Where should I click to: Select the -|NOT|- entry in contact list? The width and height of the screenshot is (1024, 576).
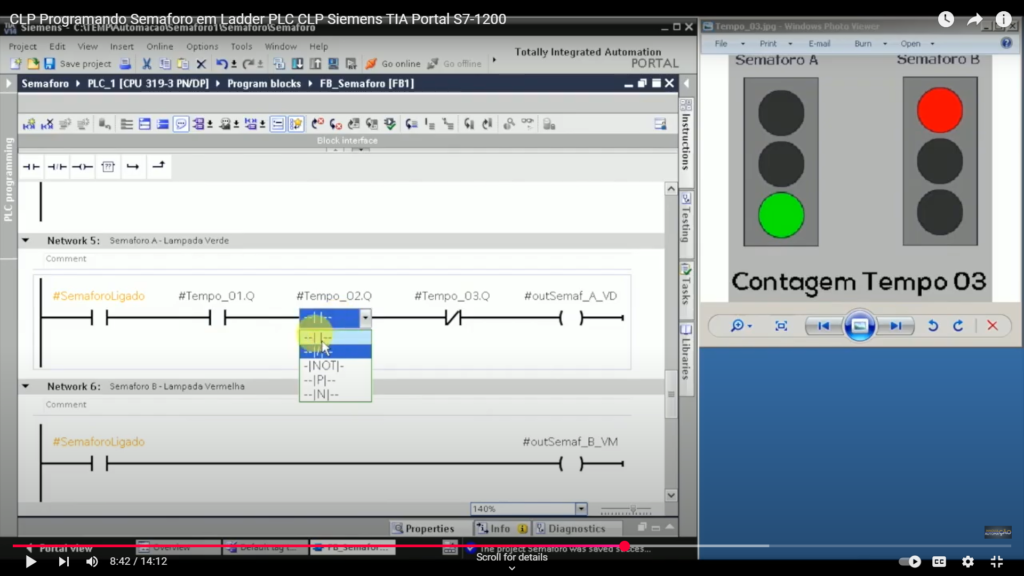335,366
